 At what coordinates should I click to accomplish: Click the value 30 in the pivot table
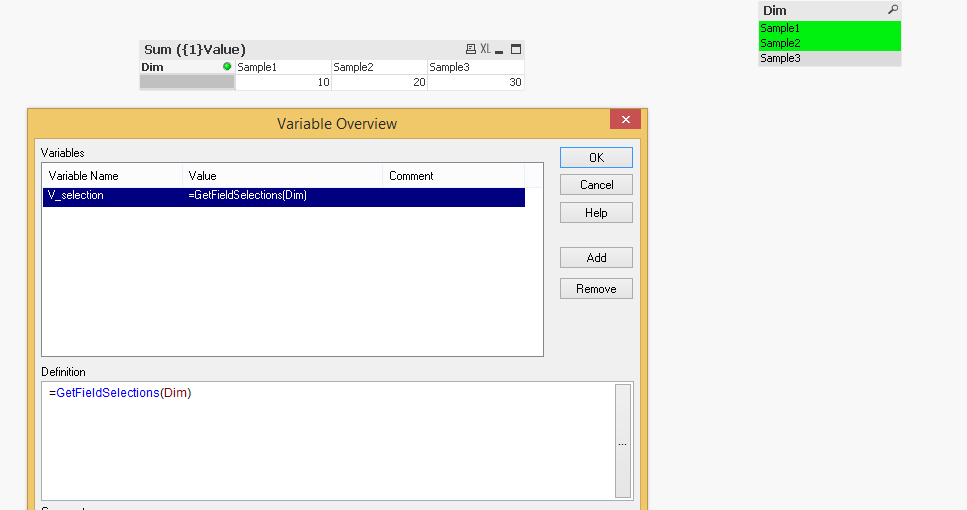475,82
